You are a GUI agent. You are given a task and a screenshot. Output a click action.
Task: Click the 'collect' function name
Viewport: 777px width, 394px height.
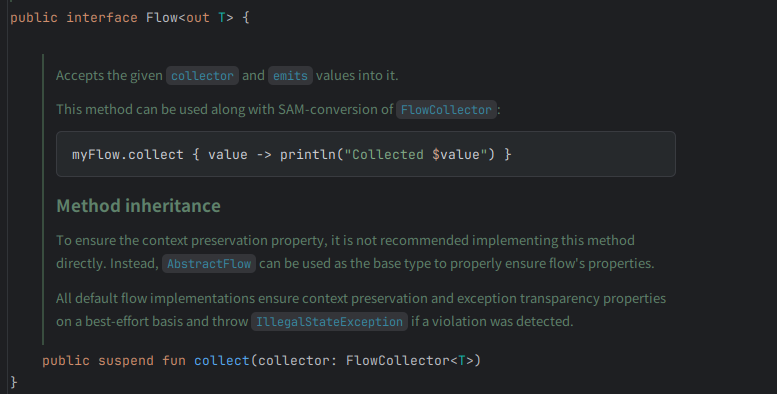point(222,360)
